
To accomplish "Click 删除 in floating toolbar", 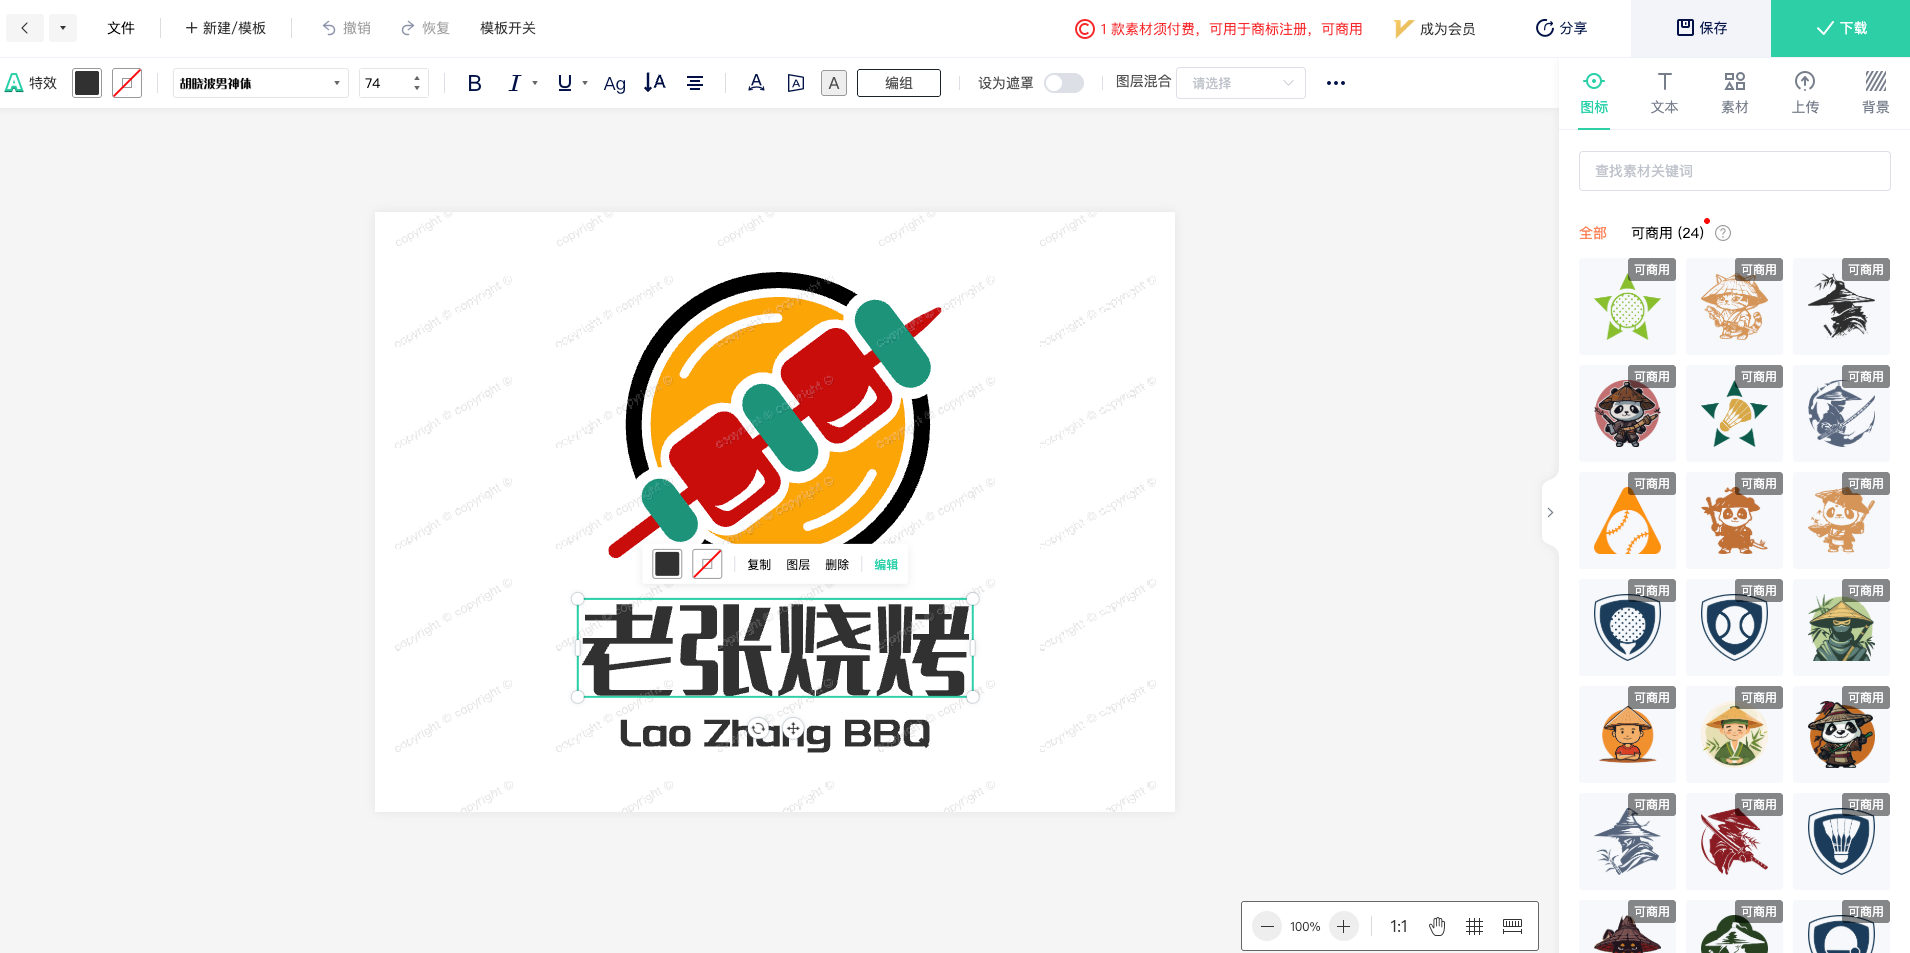I will tap(837, 565).
